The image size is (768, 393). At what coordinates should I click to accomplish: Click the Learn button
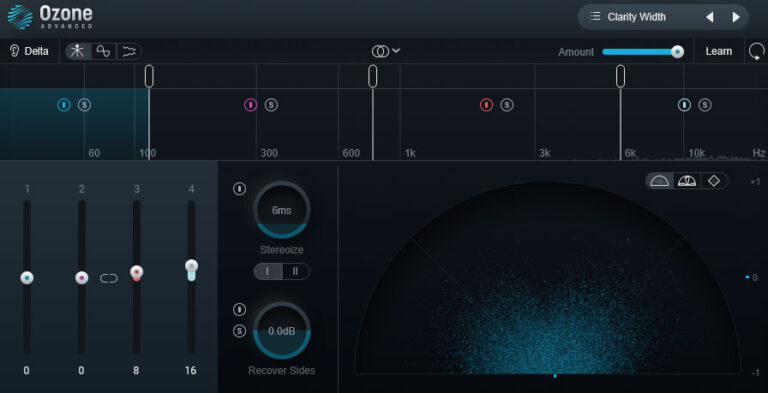tap(719, 51)
